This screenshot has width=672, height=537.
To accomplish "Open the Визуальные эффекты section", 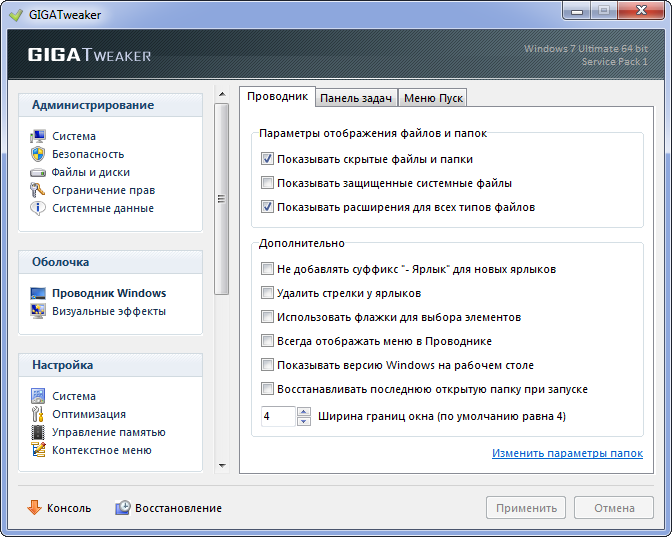I will [x=109, y=311].
